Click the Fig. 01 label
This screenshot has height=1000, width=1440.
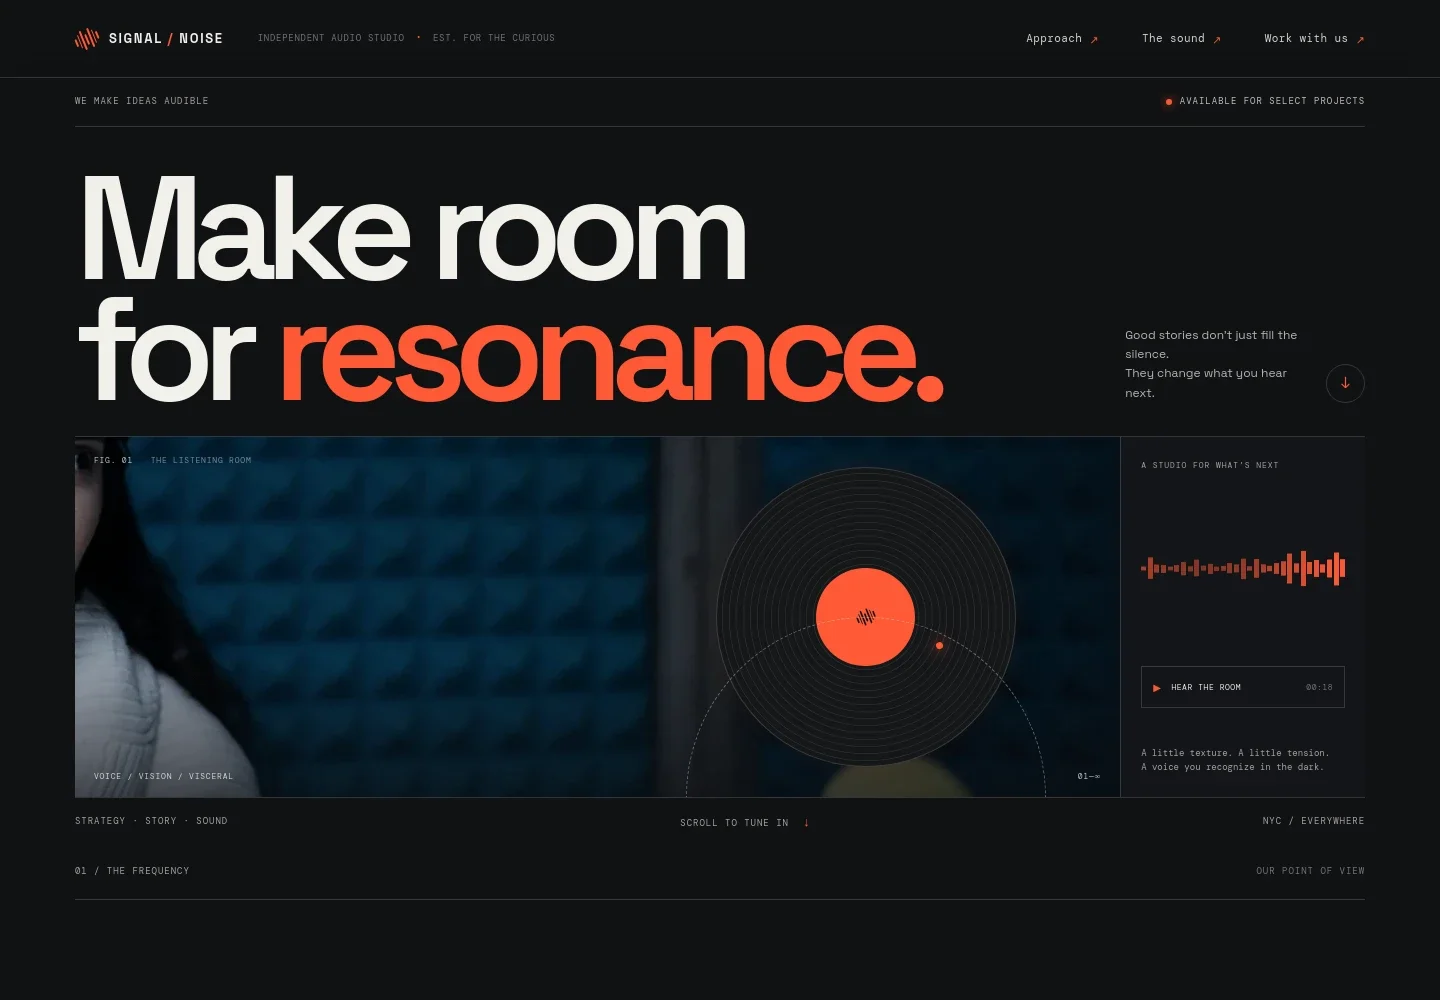(x=113, y=460)
